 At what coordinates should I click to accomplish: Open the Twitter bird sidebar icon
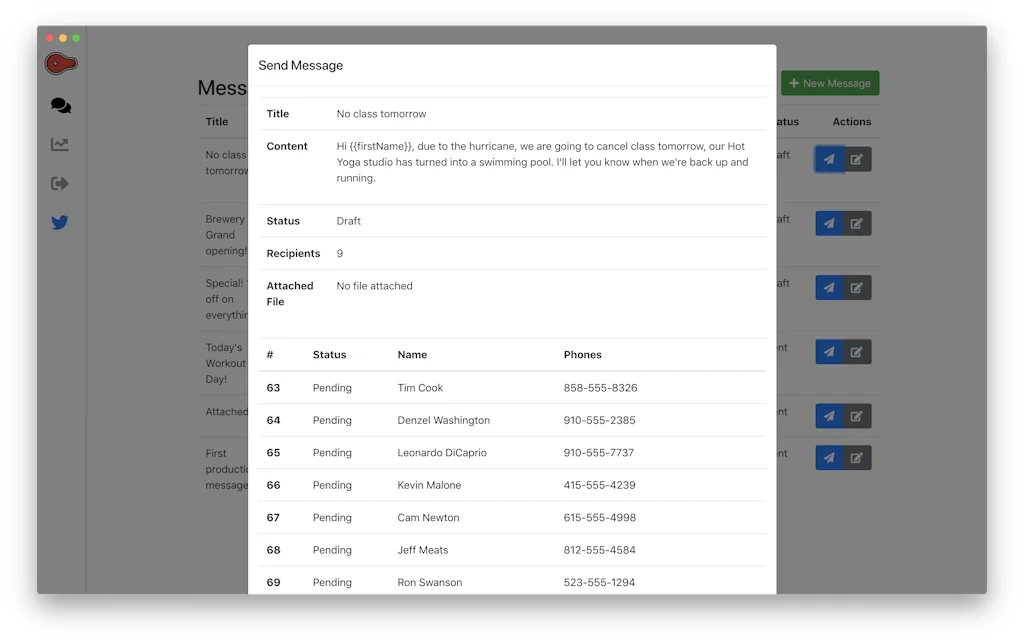click(x=60, y=223)
